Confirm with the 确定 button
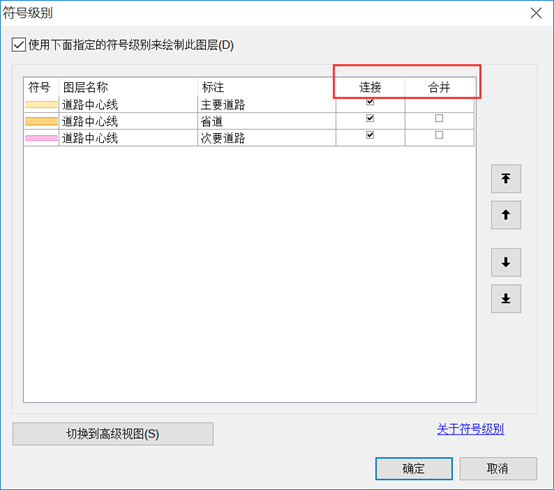This screenshot has width=554, height=490. (x=414, y=468)
